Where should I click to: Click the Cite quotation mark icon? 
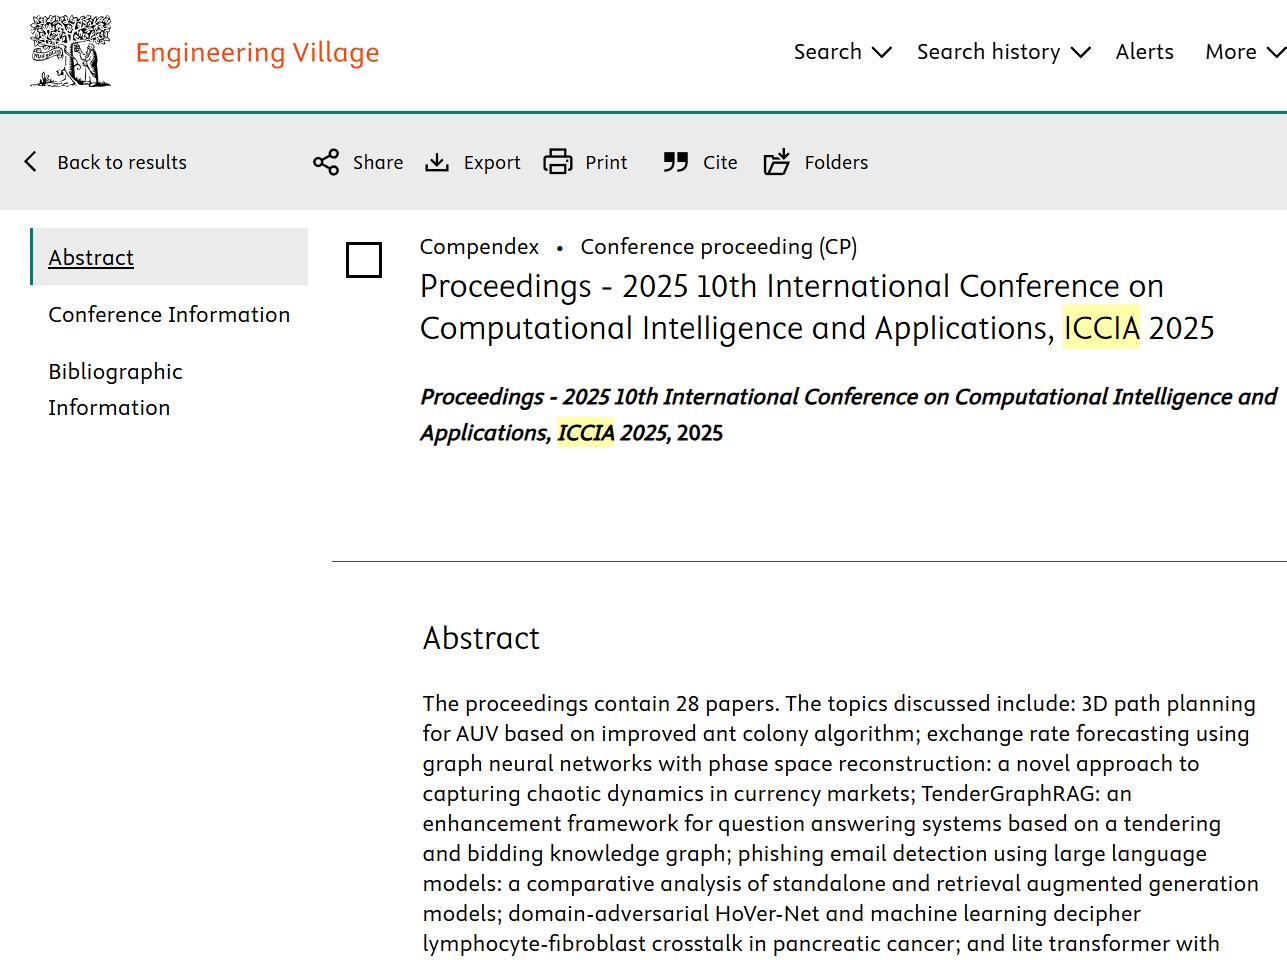point(676,162)
